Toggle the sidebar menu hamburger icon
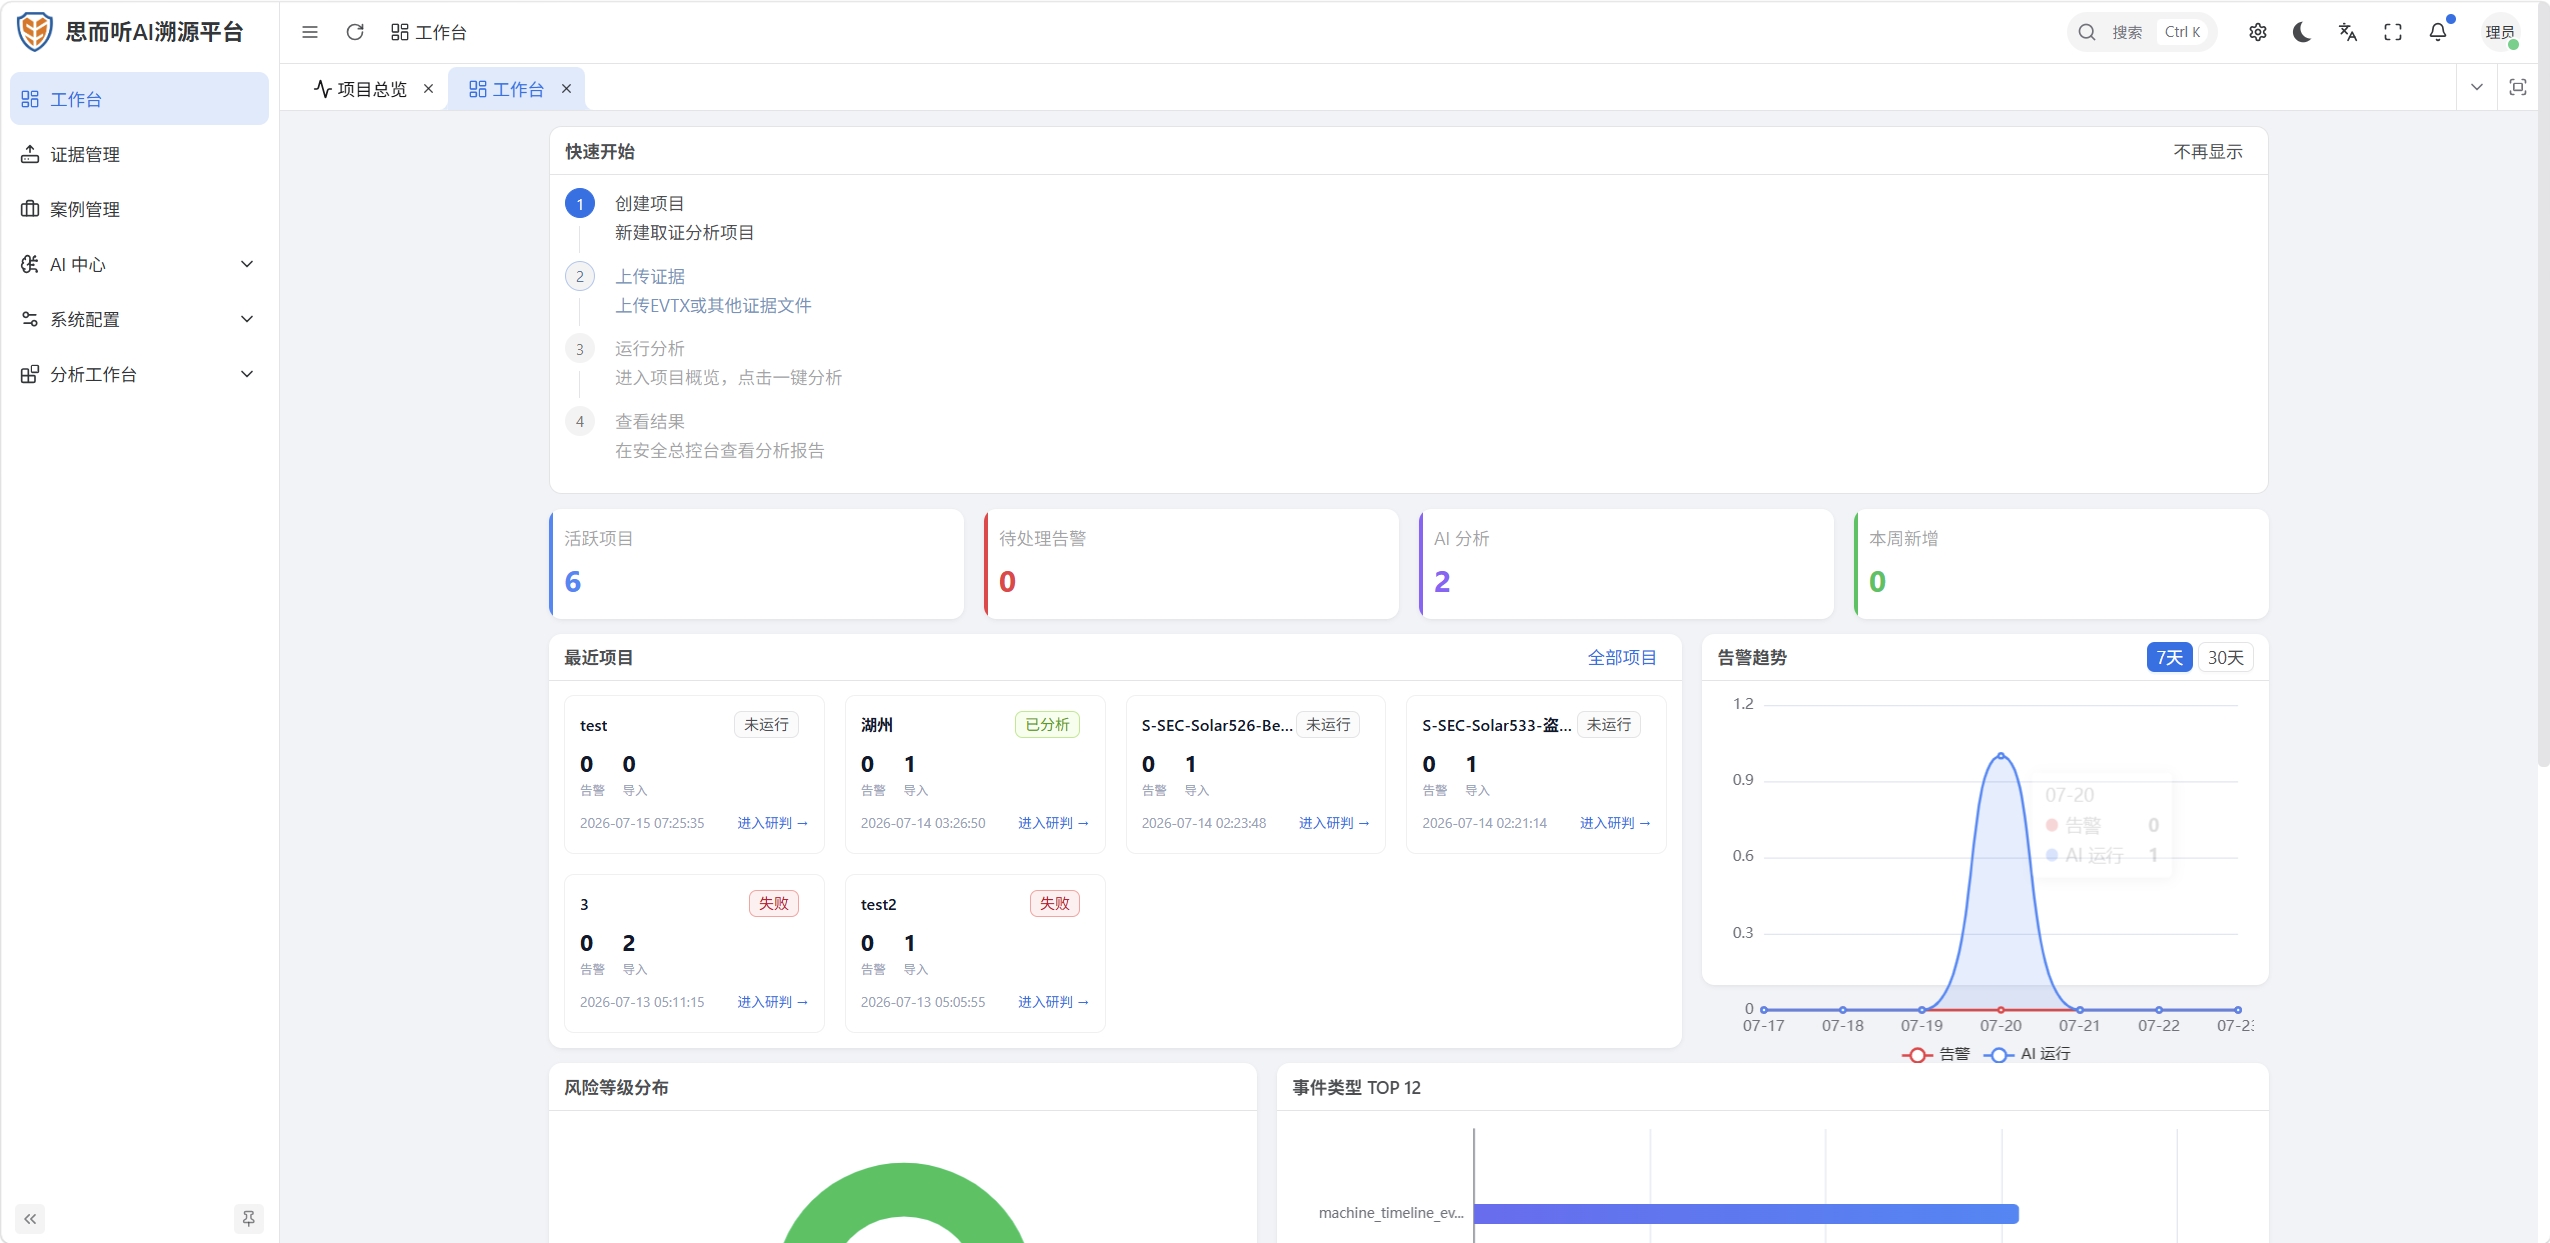Screen dimensions: 2550x1243 (x=310, y=32)
